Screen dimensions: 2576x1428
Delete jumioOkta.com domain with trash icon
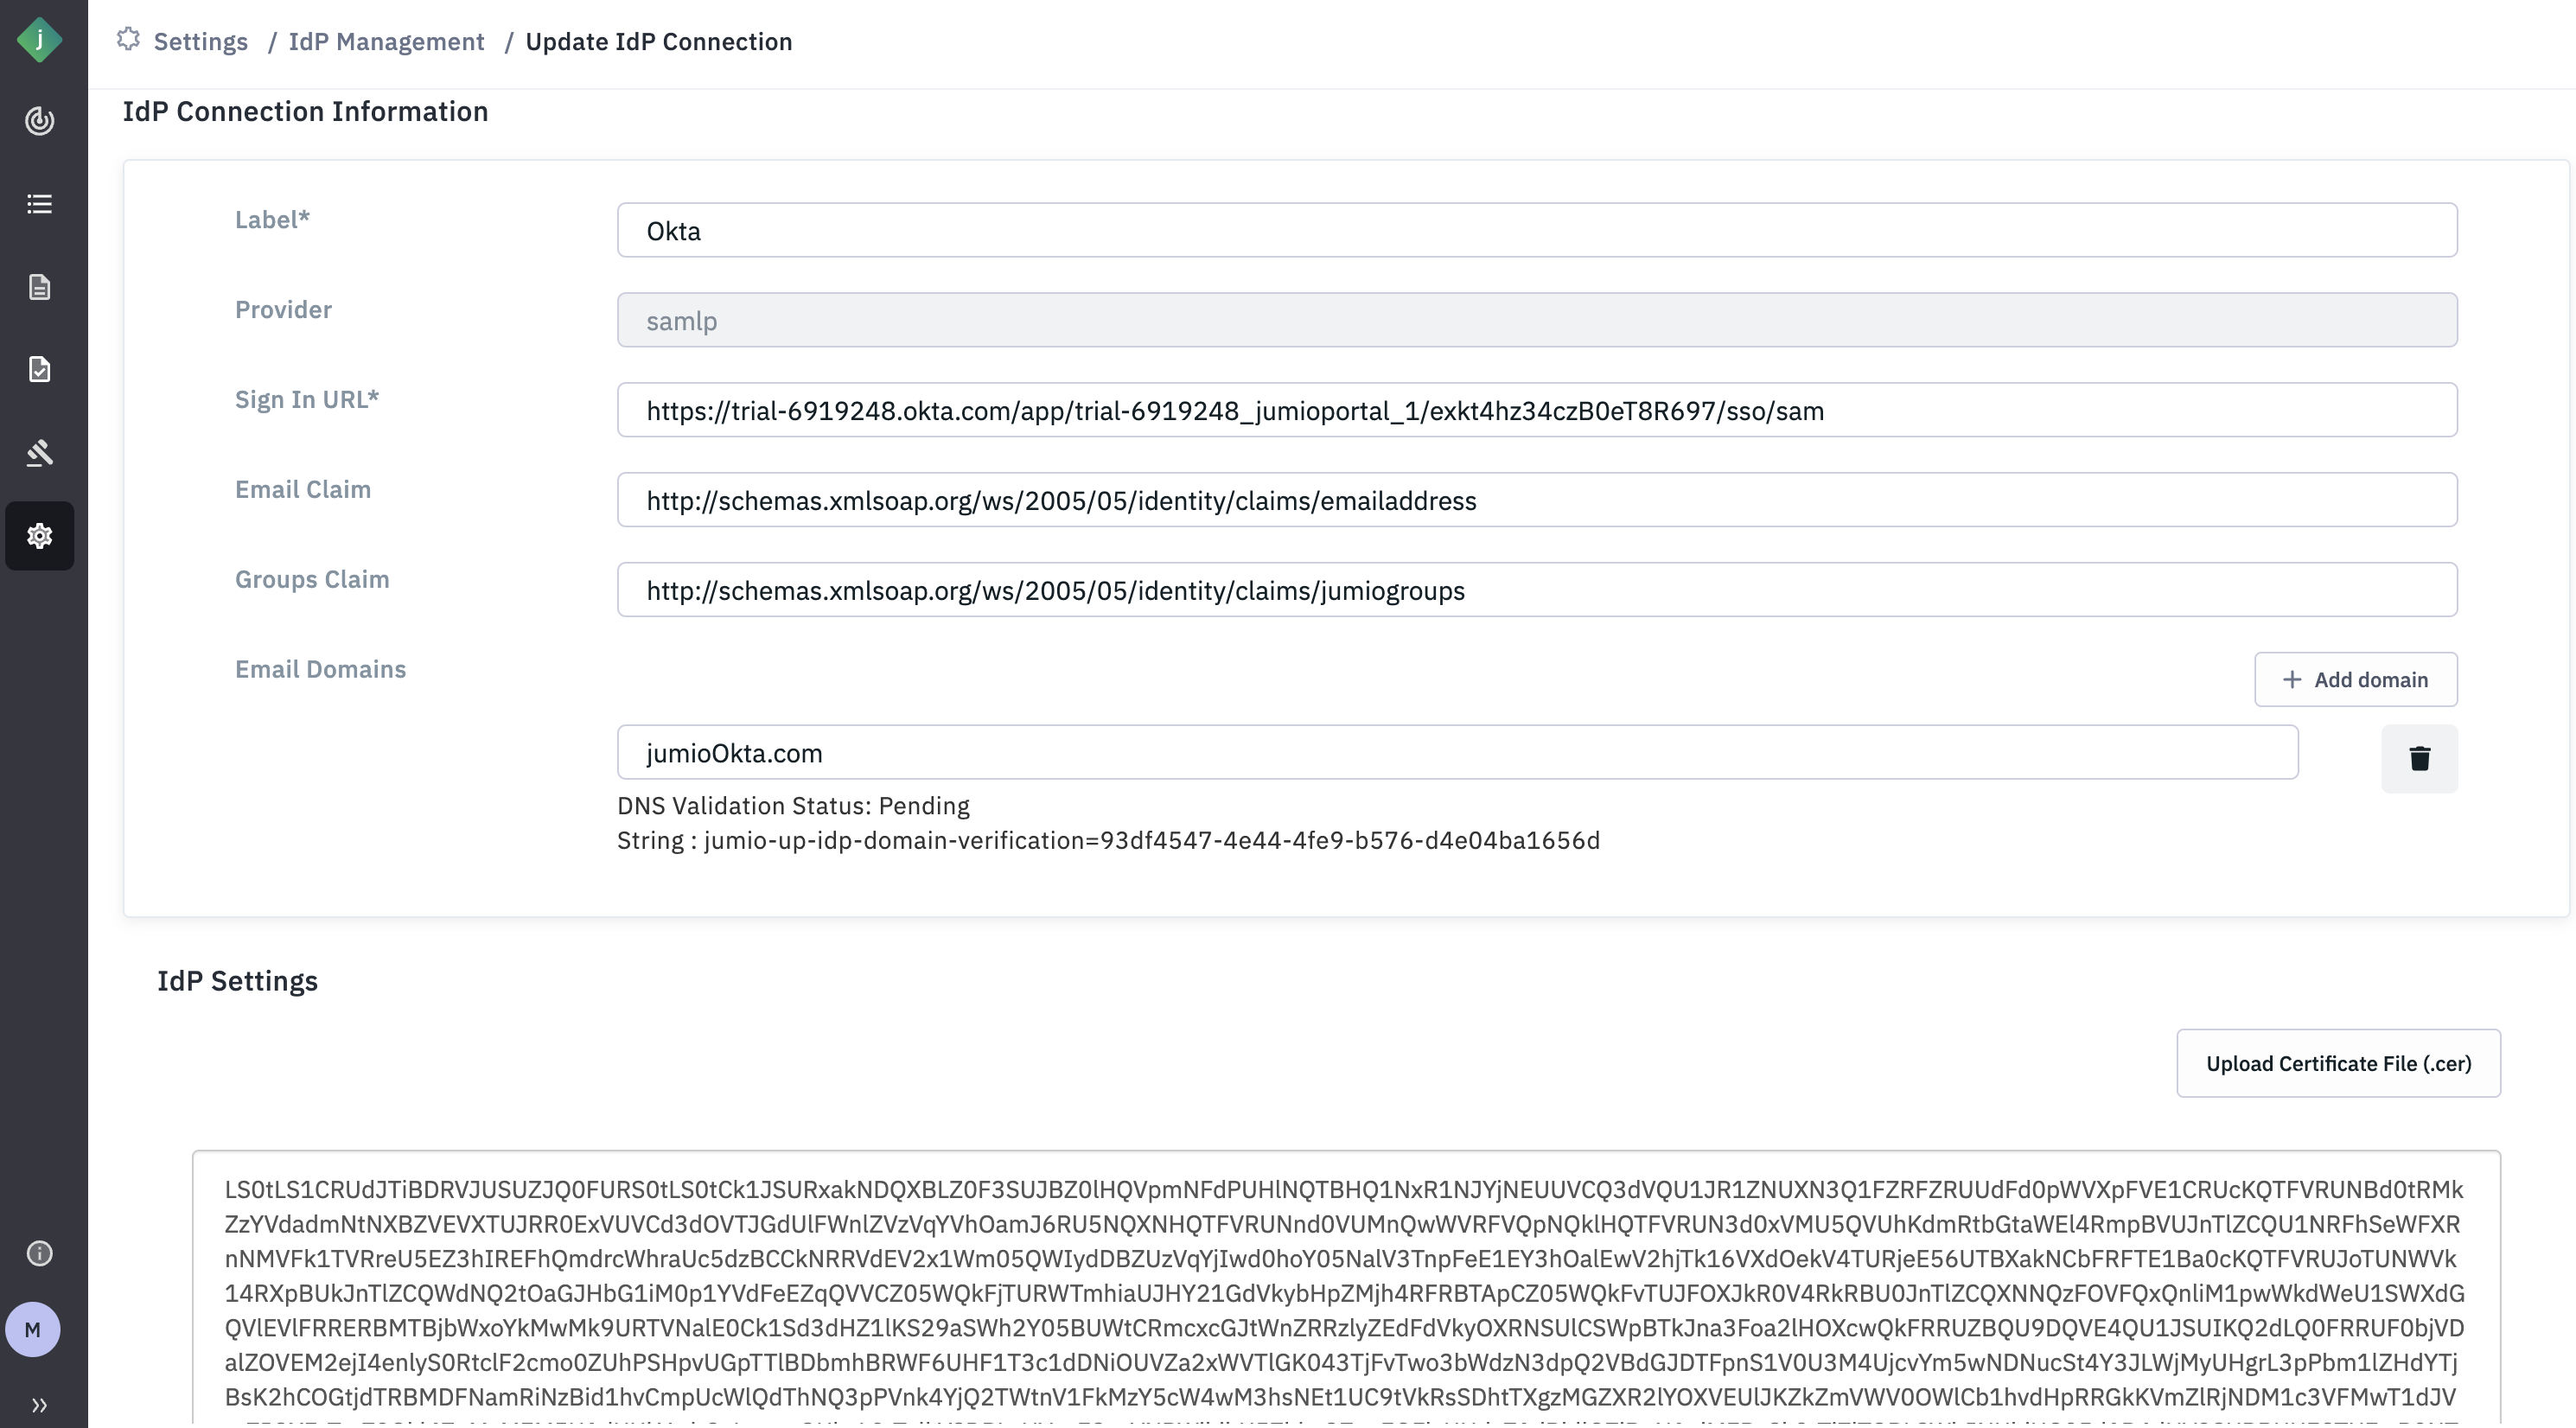(x=2419, y=759)
